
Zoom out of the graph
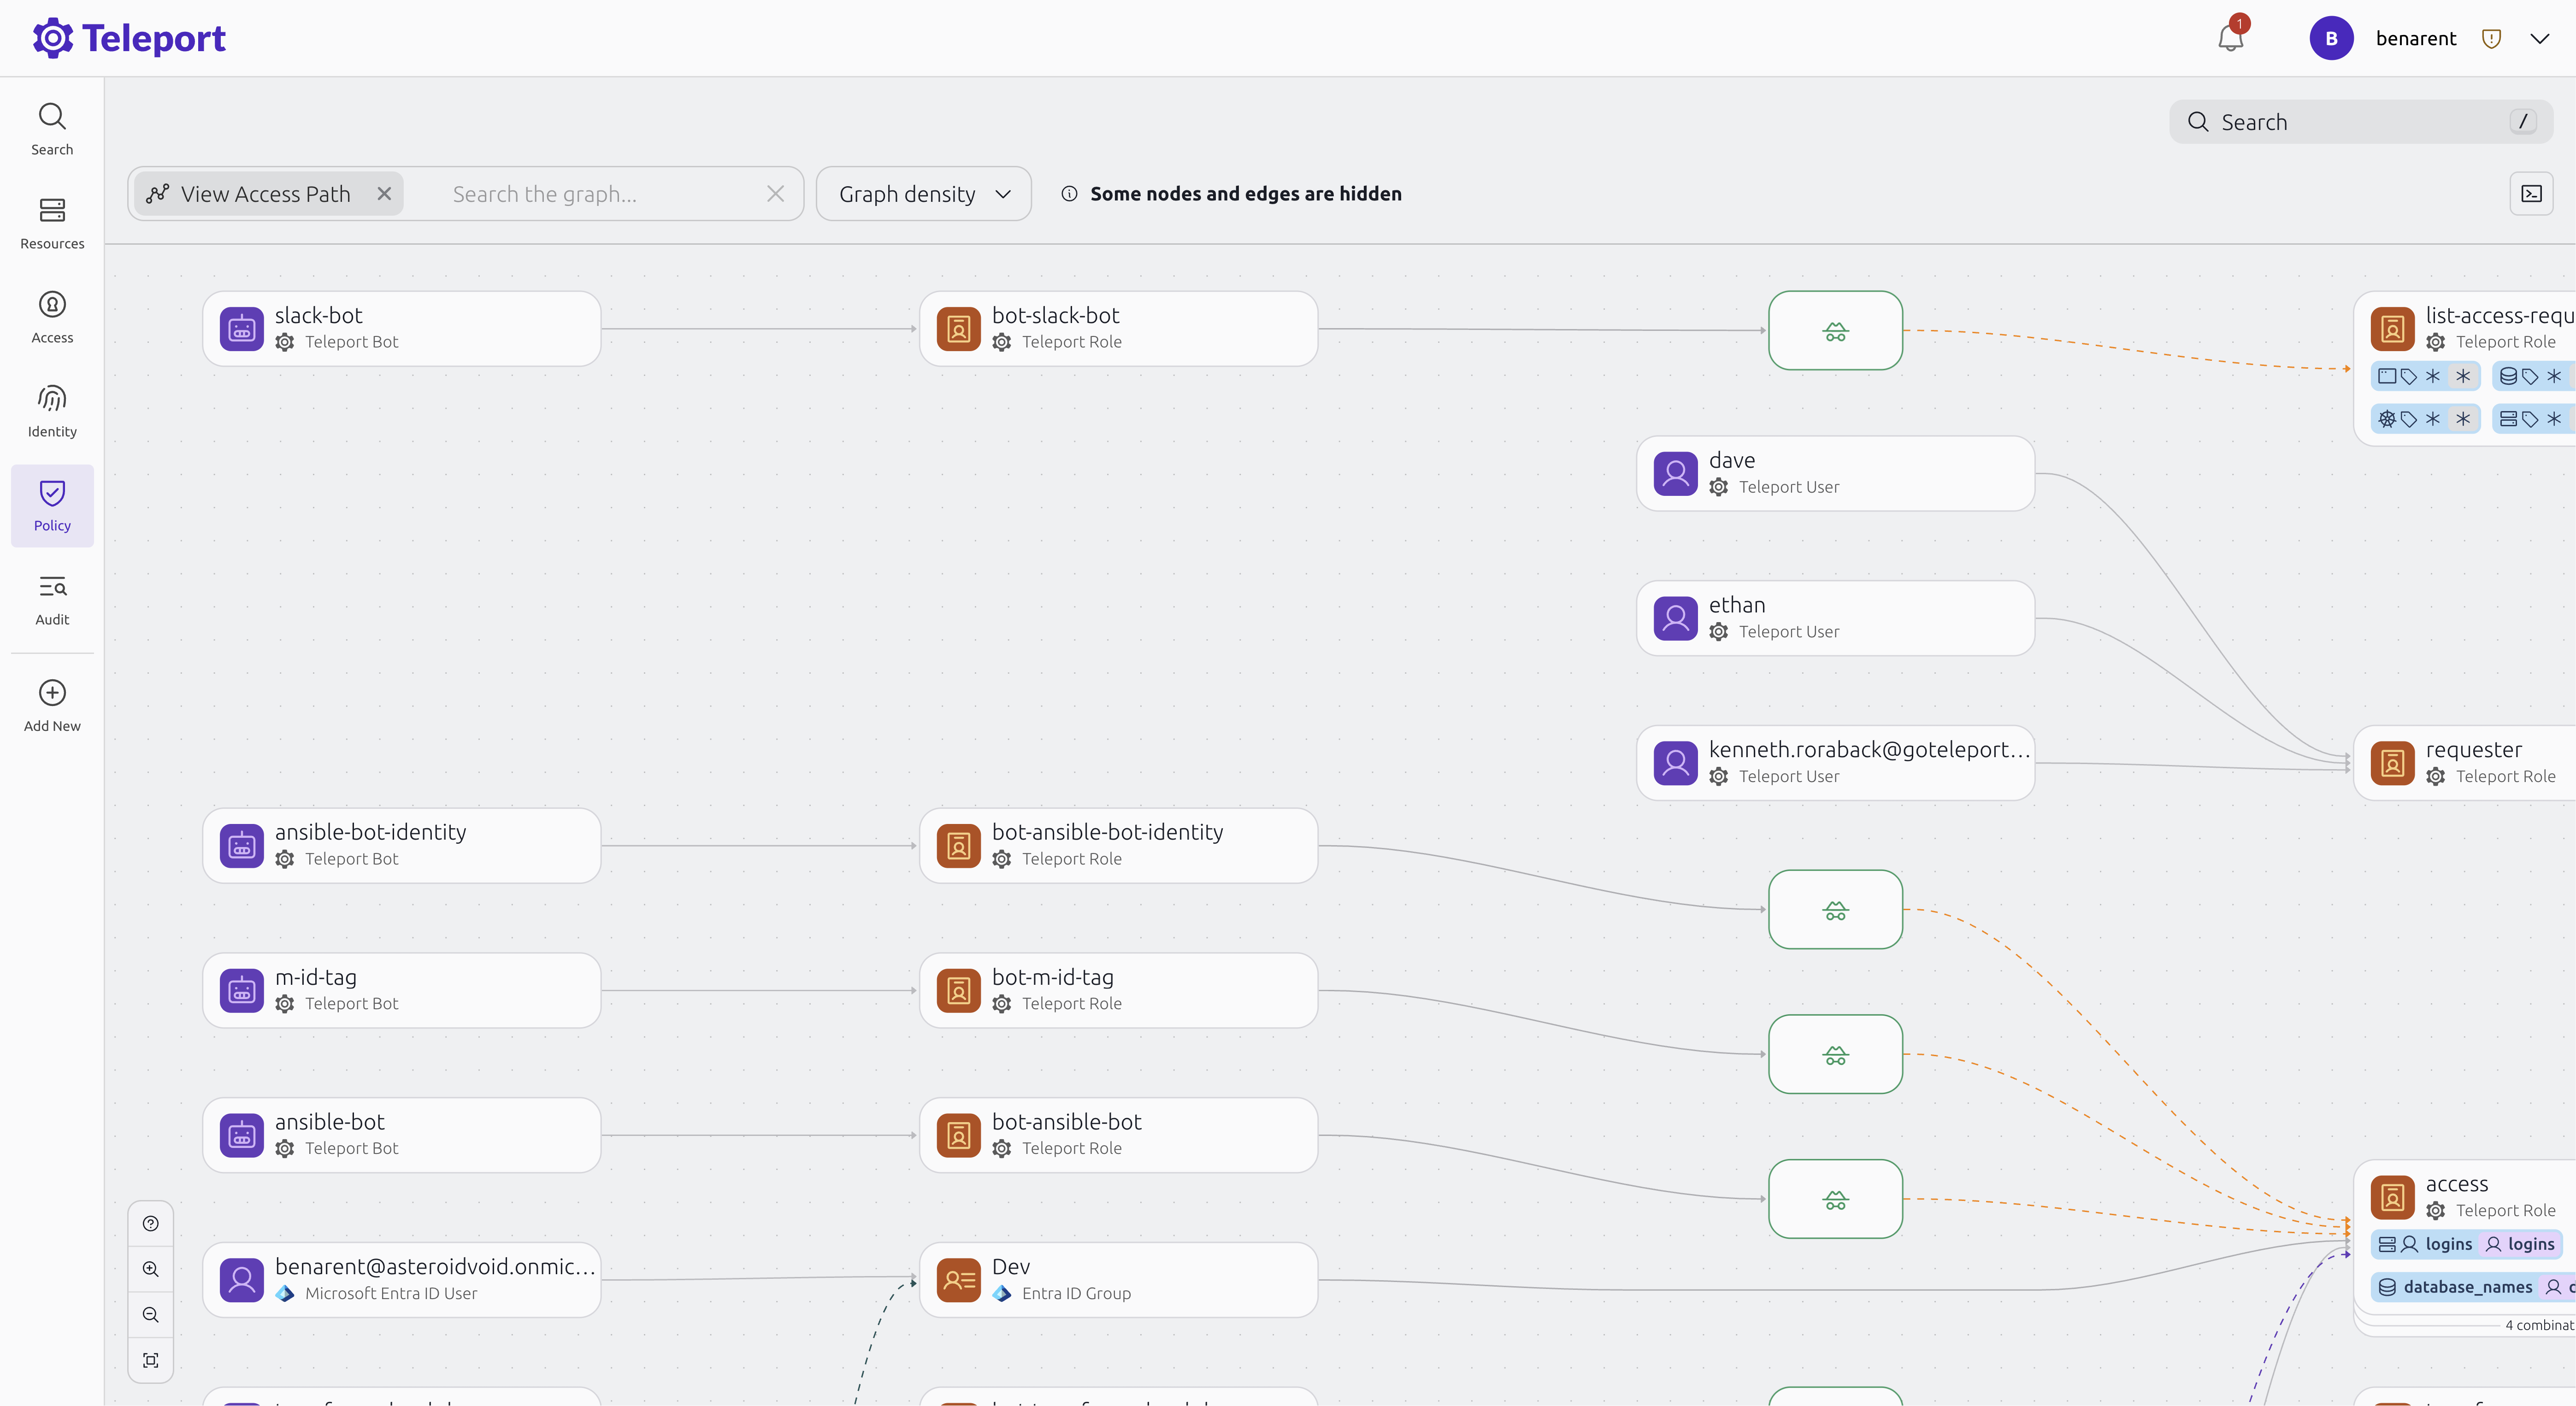pyautogui.click(x=151, y=1315)
